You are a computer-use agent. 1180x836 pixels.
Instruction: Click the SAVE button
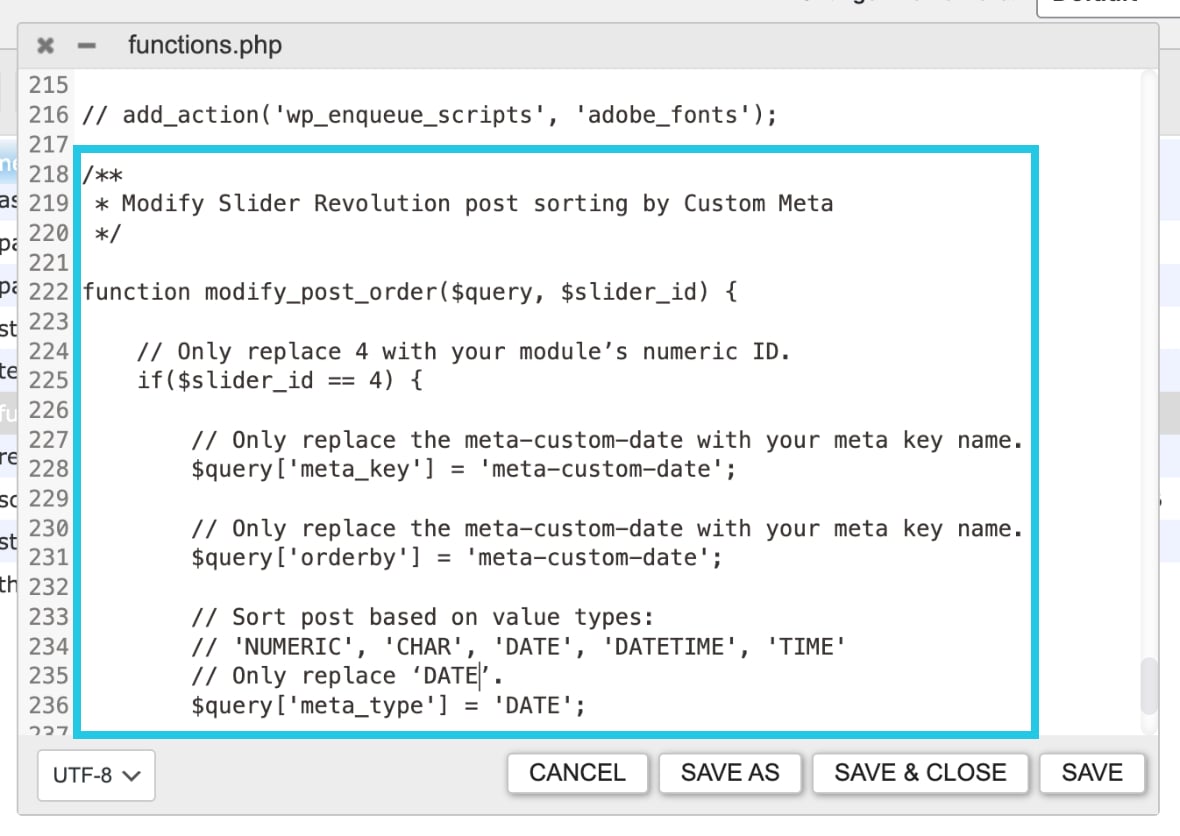coord(1092,773)
